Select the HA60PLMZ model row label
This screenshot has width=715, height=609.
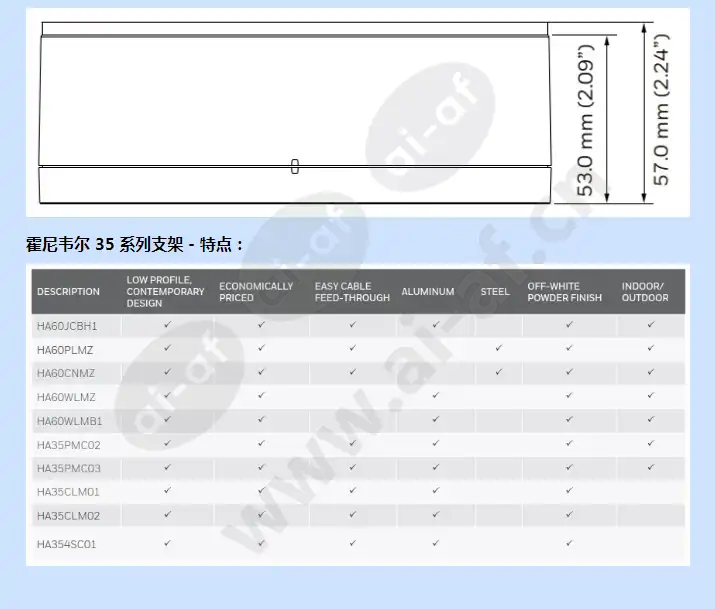(65, 350)
